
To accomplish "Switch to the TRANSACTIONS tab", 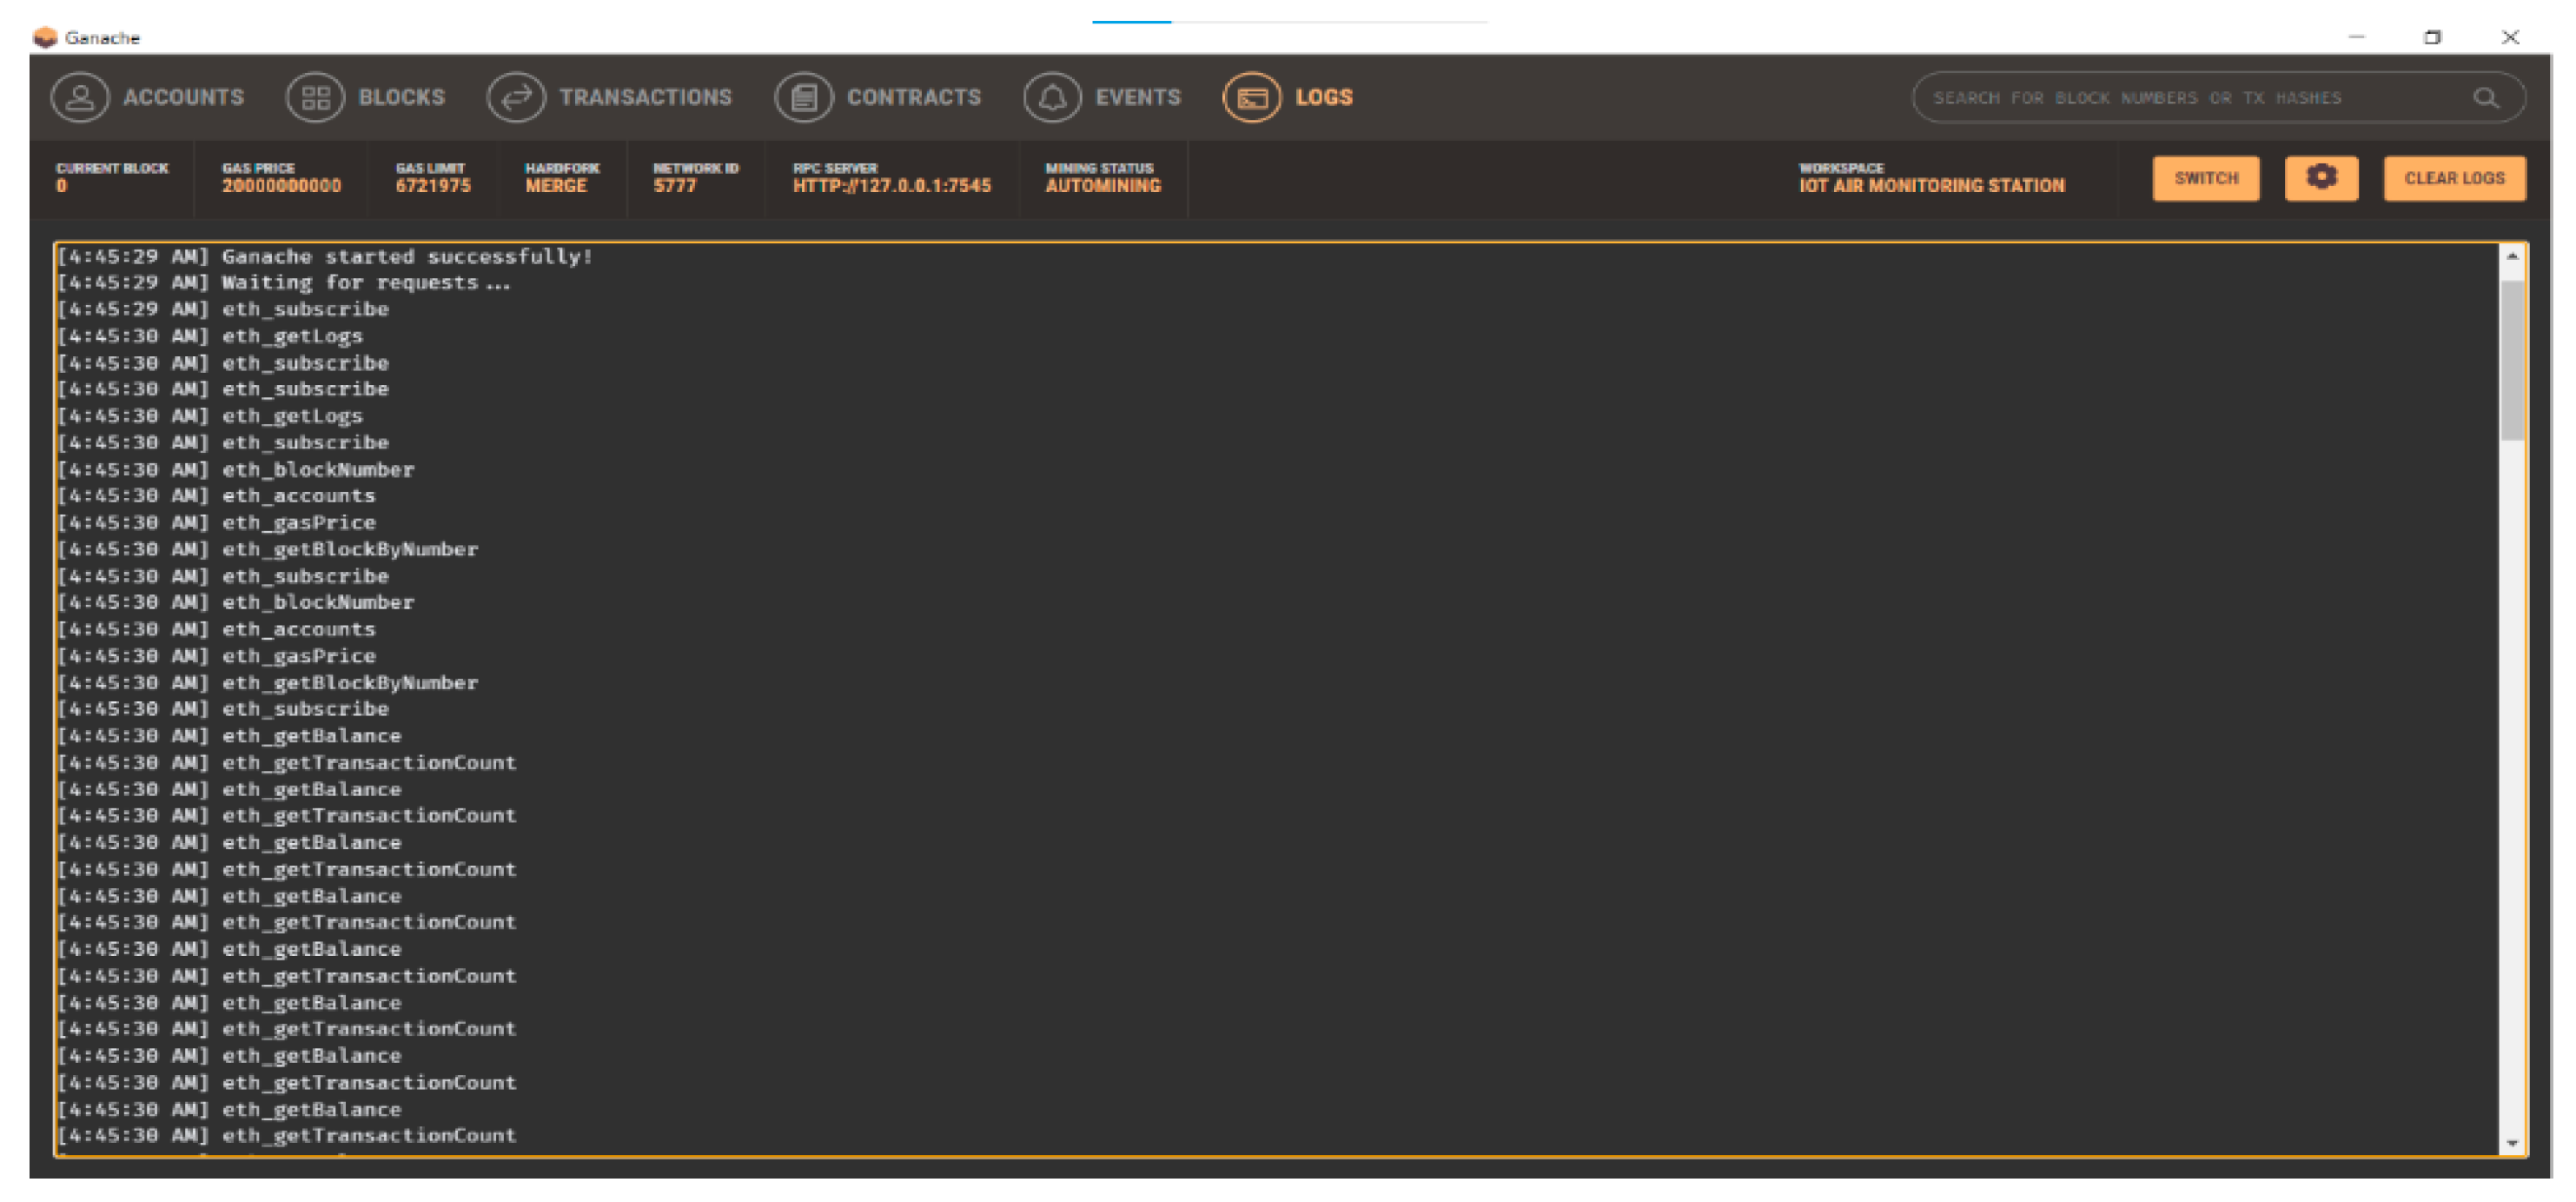I will [645, 98].
